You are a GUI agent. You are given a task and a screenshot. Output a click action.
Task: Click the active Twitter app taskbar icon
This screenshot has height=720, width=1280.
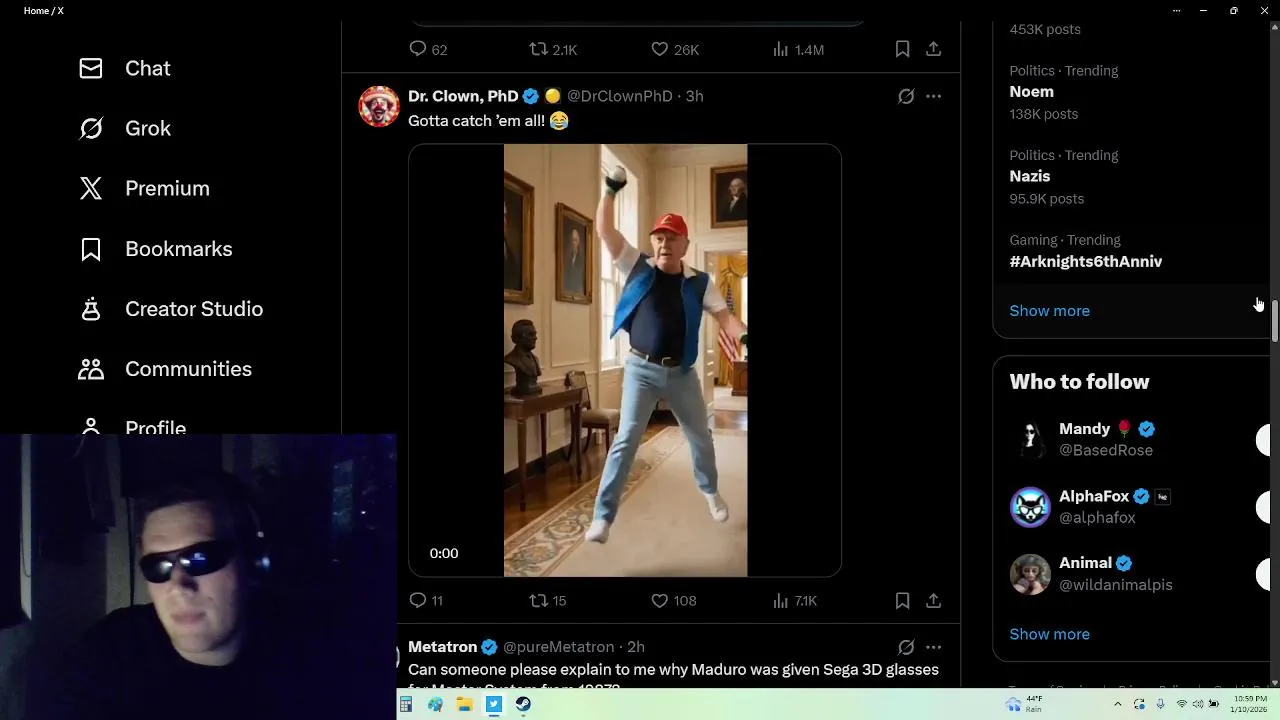pos(494,705)
